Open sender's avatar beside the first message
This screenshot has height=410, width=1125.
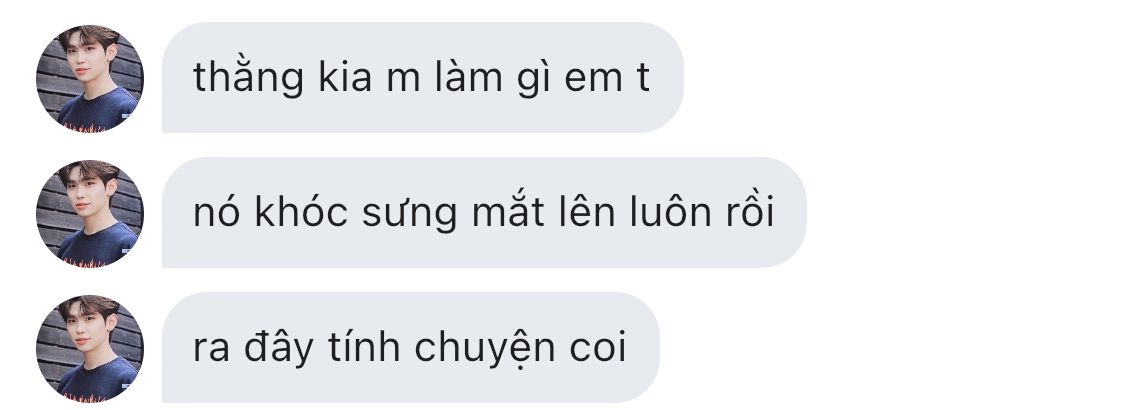click(90, 78)
